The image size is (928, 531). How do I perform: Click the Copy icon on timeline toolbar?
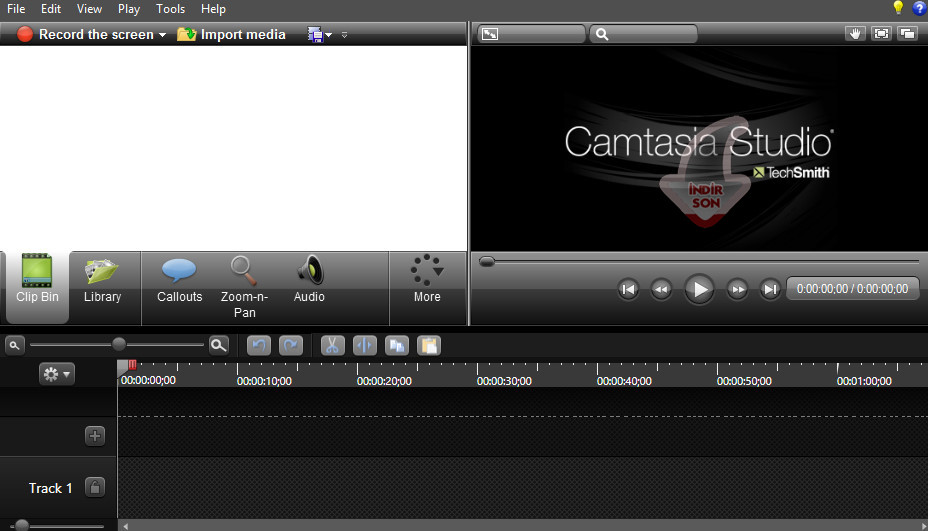[x=397, y=345]
